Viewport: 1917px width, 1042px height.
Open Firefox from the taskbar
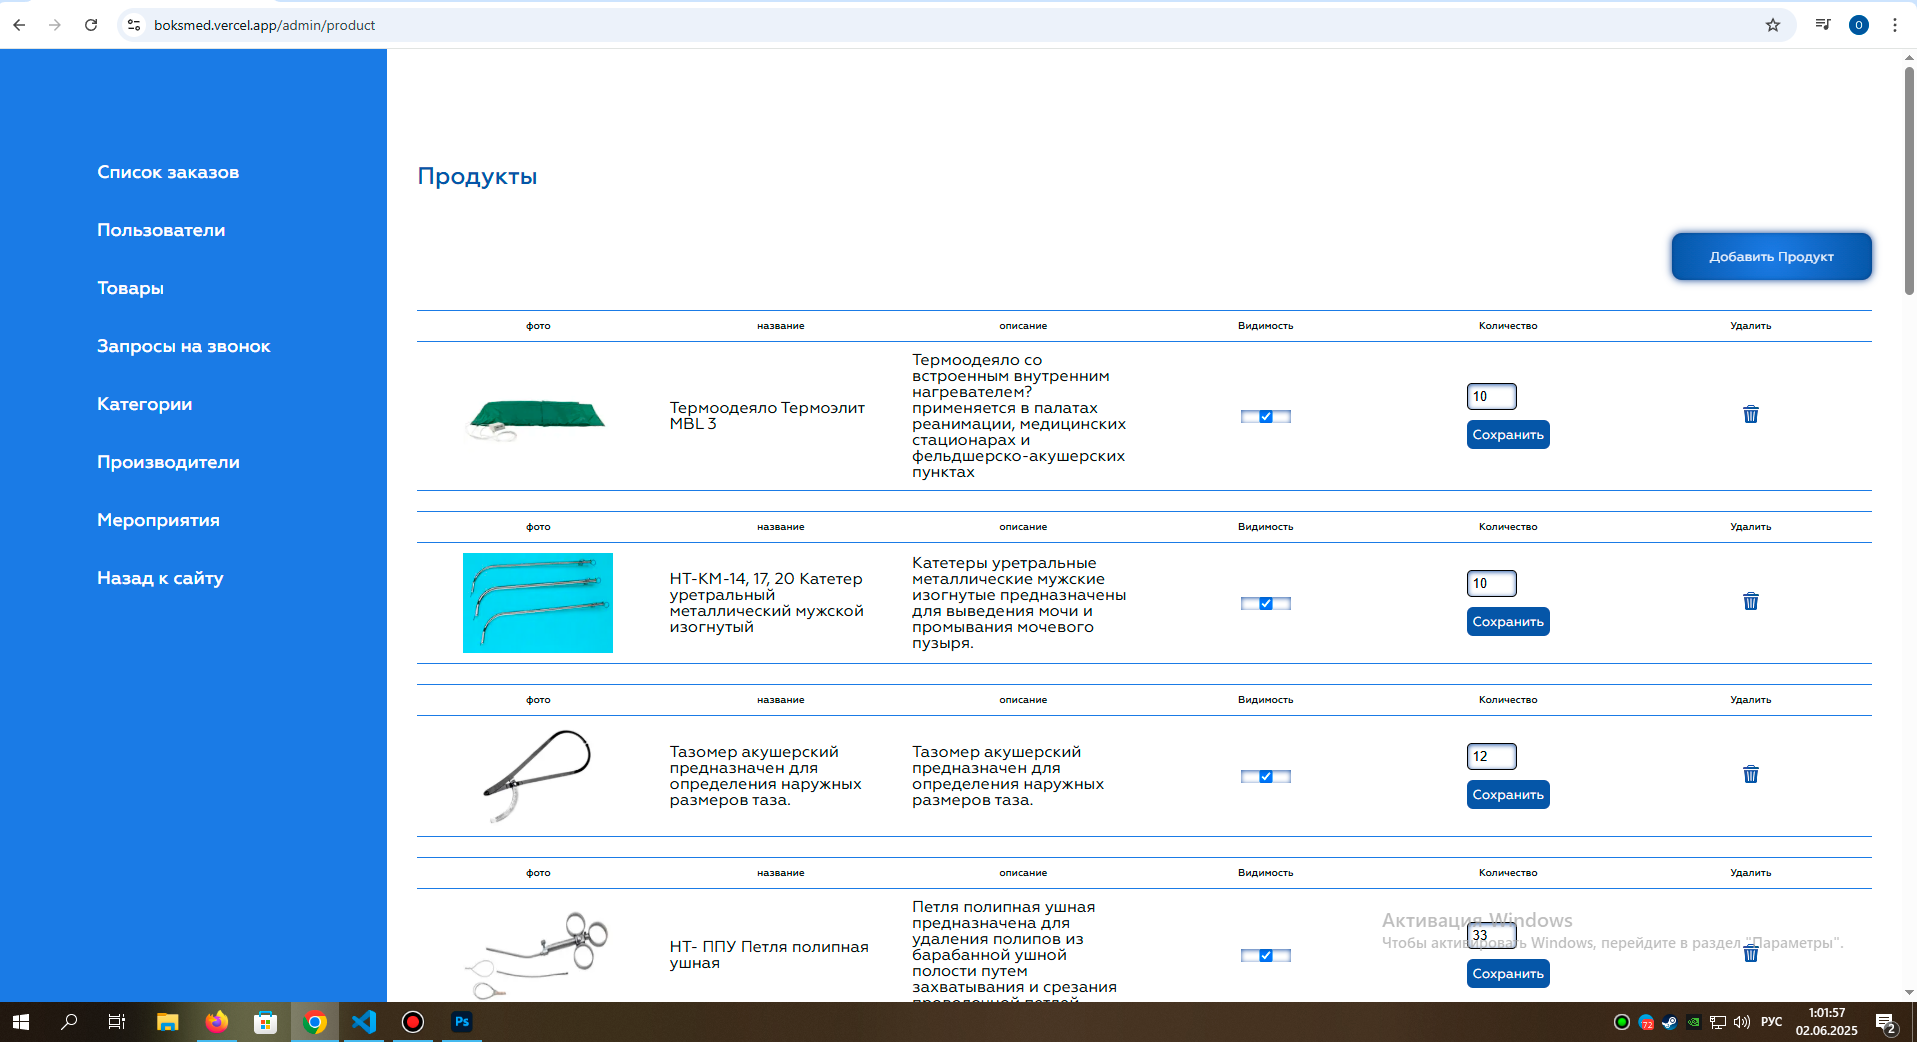pos(216,1021)
